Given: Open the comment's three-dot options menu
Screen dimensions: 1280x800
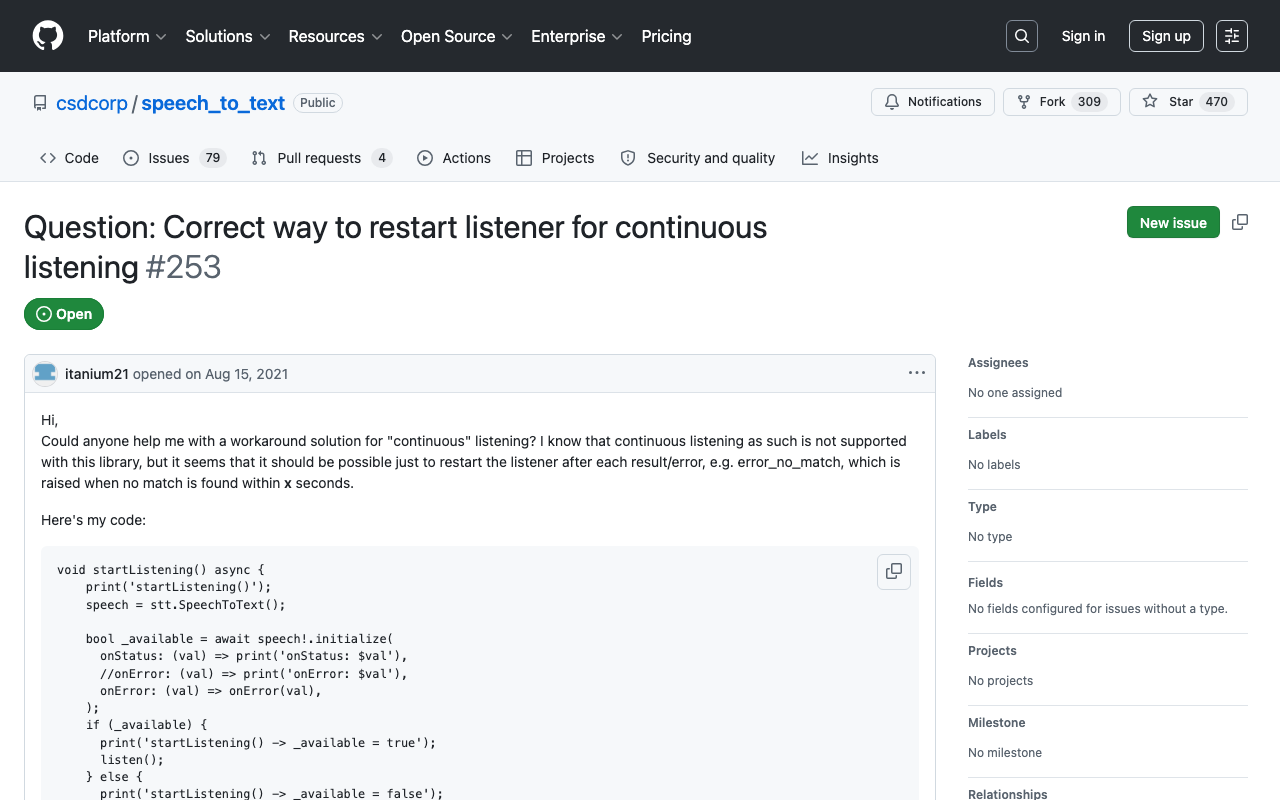Looking at the screenshot, I should click(917, 373).
